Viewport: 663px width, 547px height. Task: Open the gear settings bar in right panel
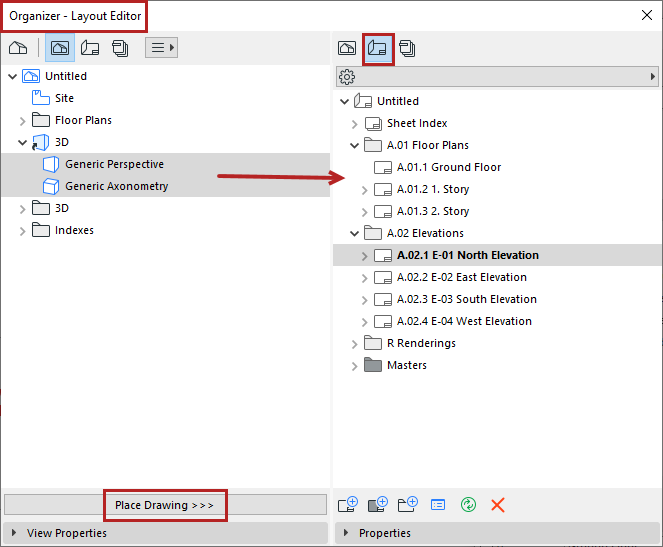pyautogui.click(x=497, y=77)
